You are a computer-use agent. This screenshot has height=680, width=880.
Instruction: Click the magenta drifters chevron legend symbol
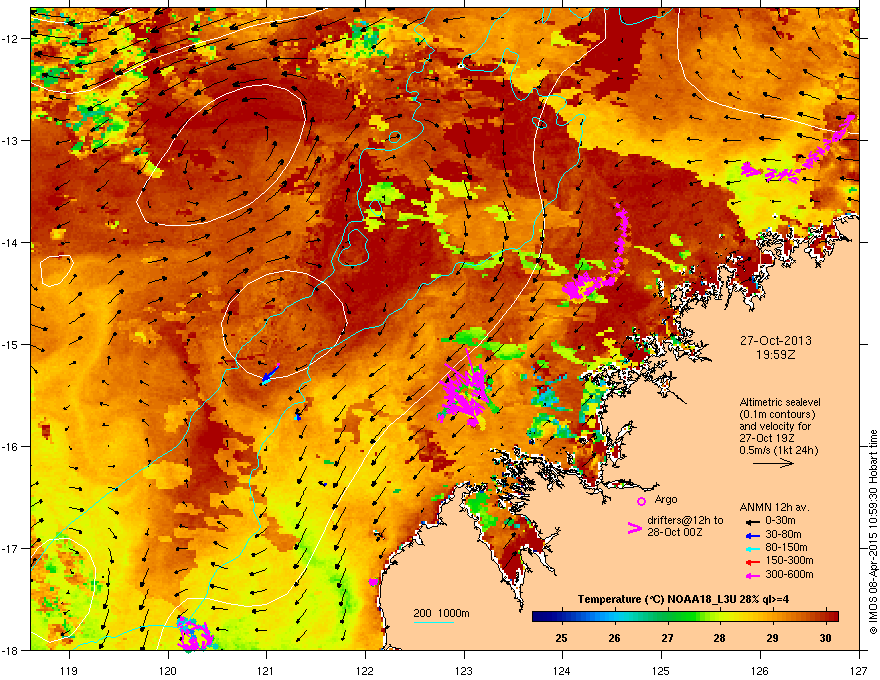tap(634, 528)
